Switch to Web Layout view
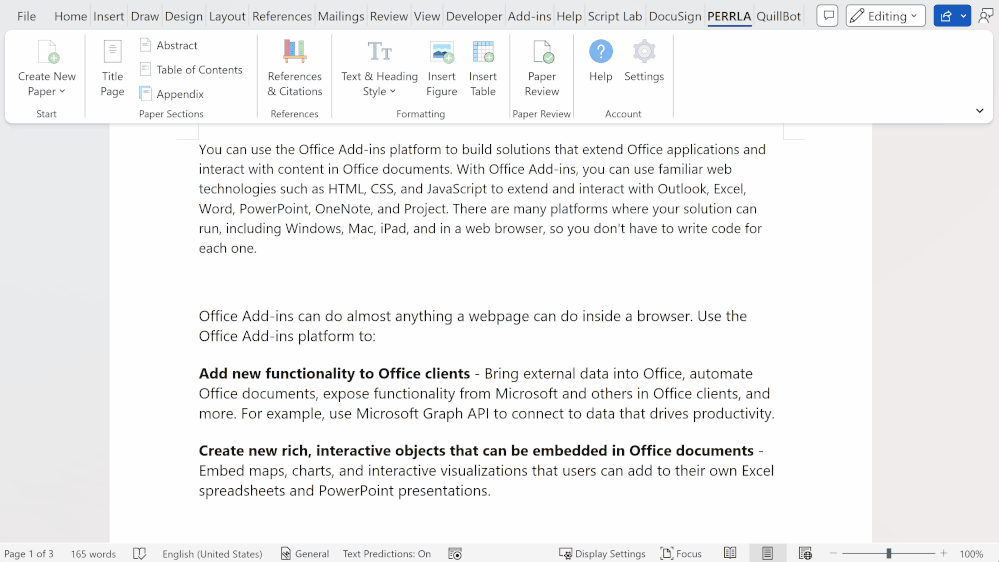Image resolution: width=999 pixels, height=562 pixels. [x=805, y=554]
